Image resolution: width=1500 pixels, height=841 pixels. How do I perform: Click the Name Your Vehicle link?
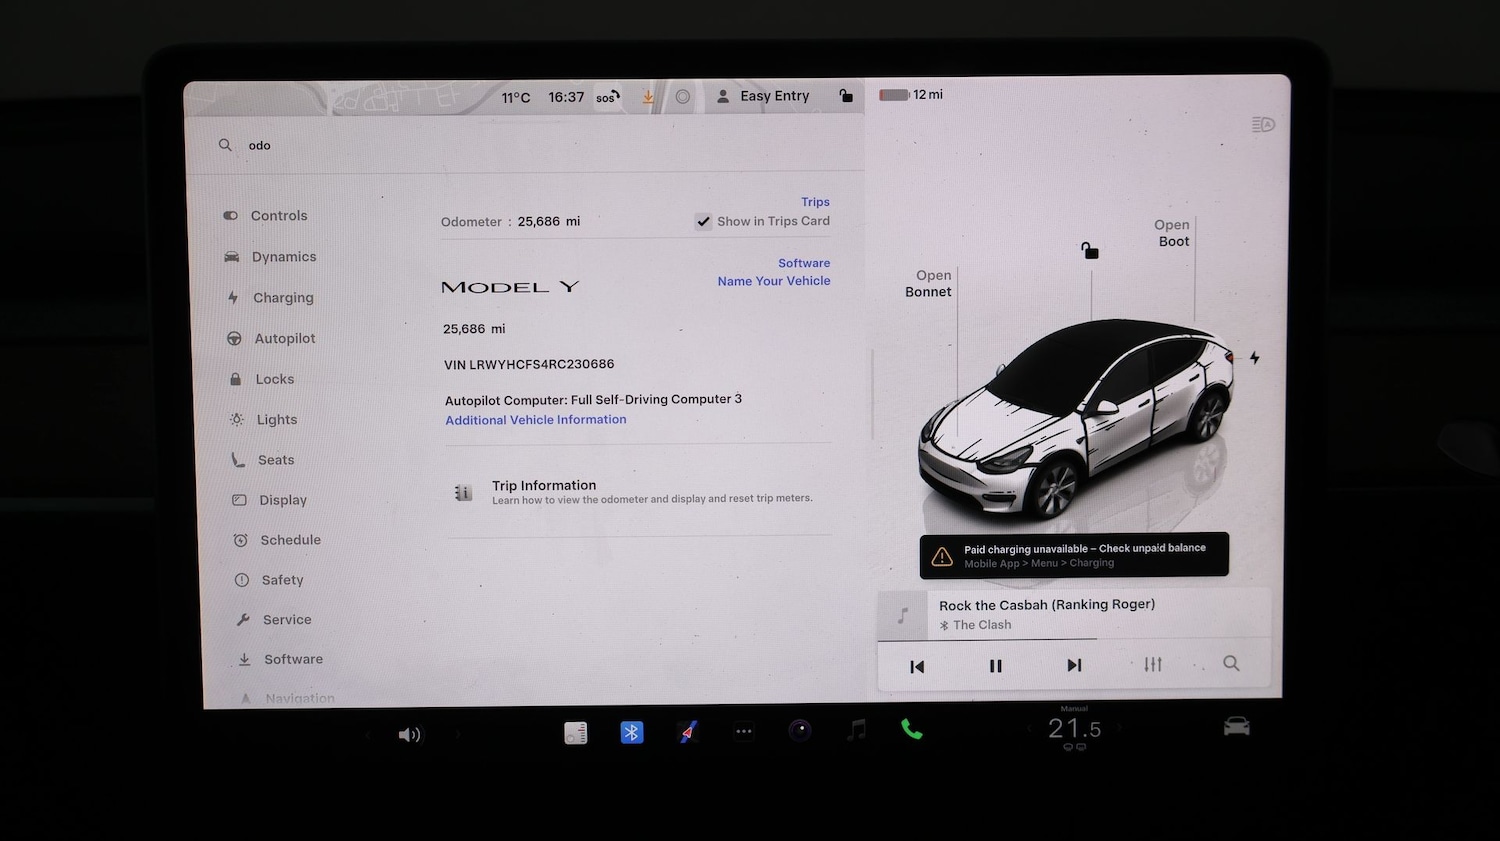[x=773, y=281]
